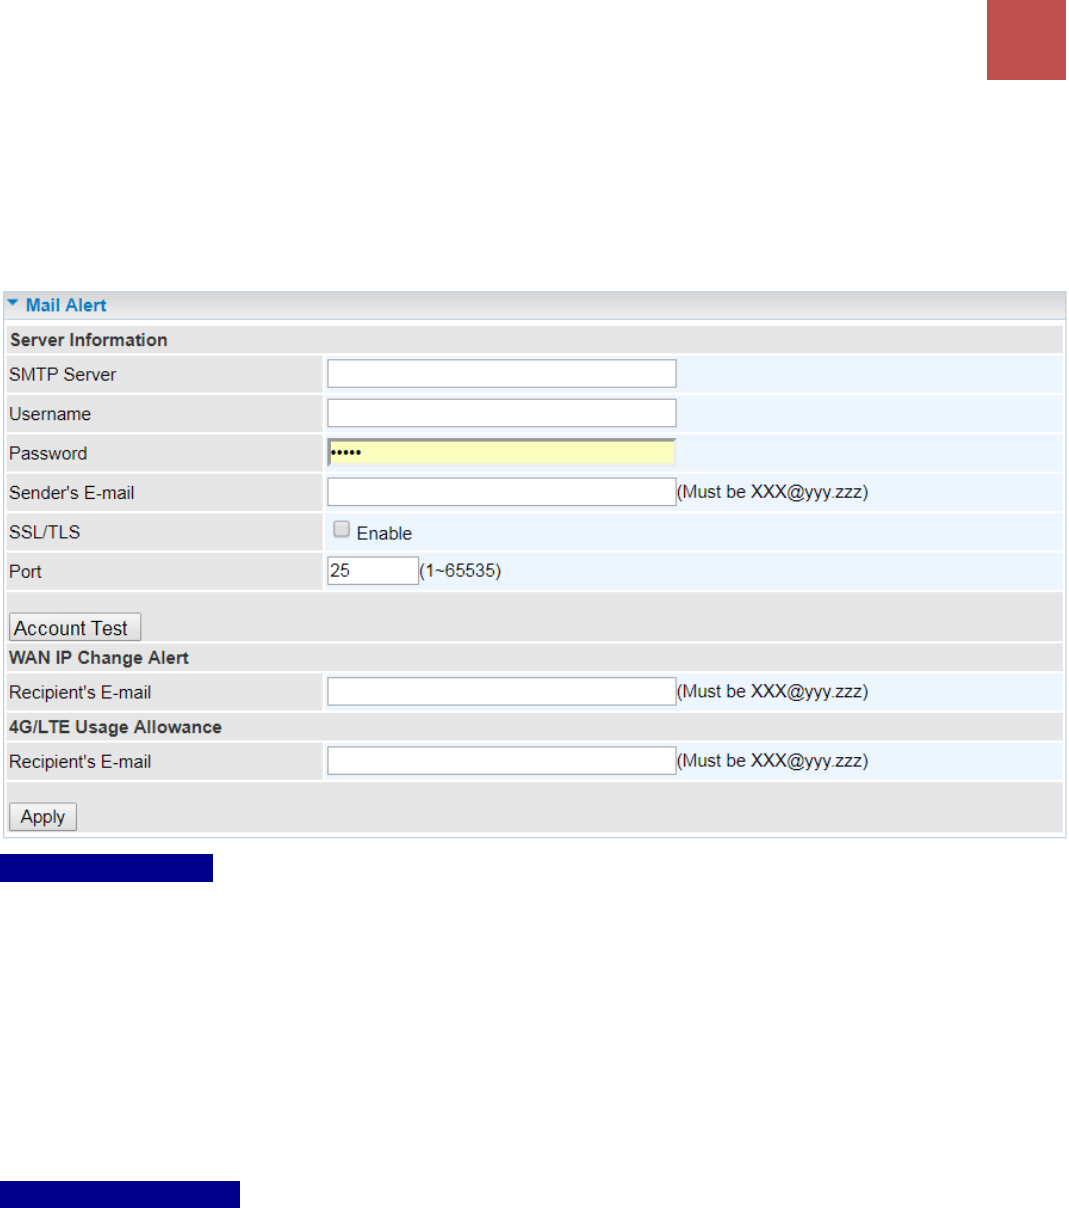Image resolution: width=1069 pixels, height=1208 pixels.
Task: Click the SMTP Server input field
Action: point(502,374)
